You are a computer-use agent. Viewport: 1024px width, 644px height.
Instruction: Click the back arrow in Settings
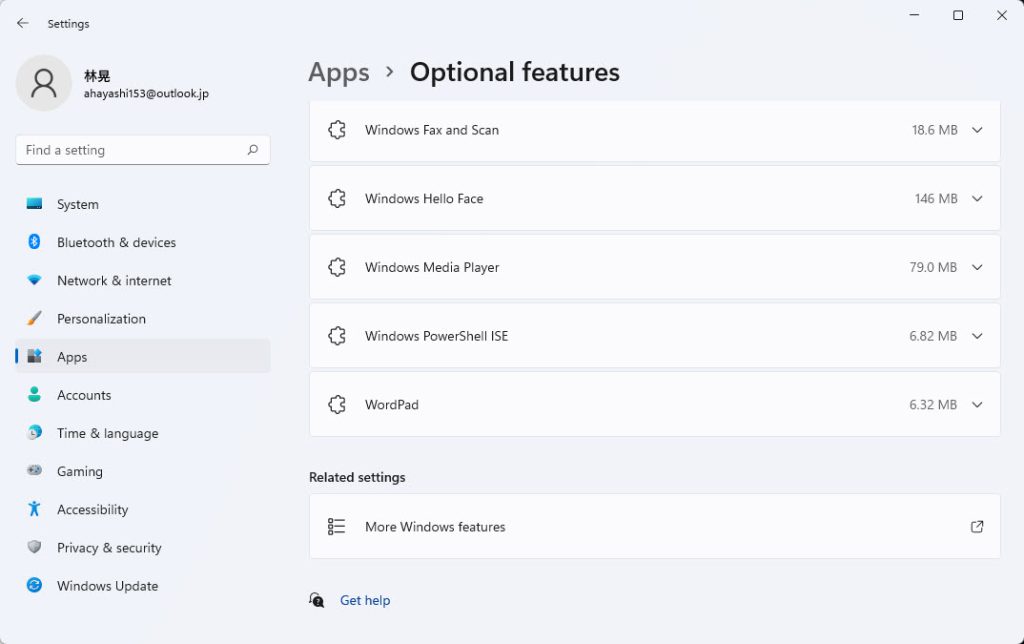point(23,24)
